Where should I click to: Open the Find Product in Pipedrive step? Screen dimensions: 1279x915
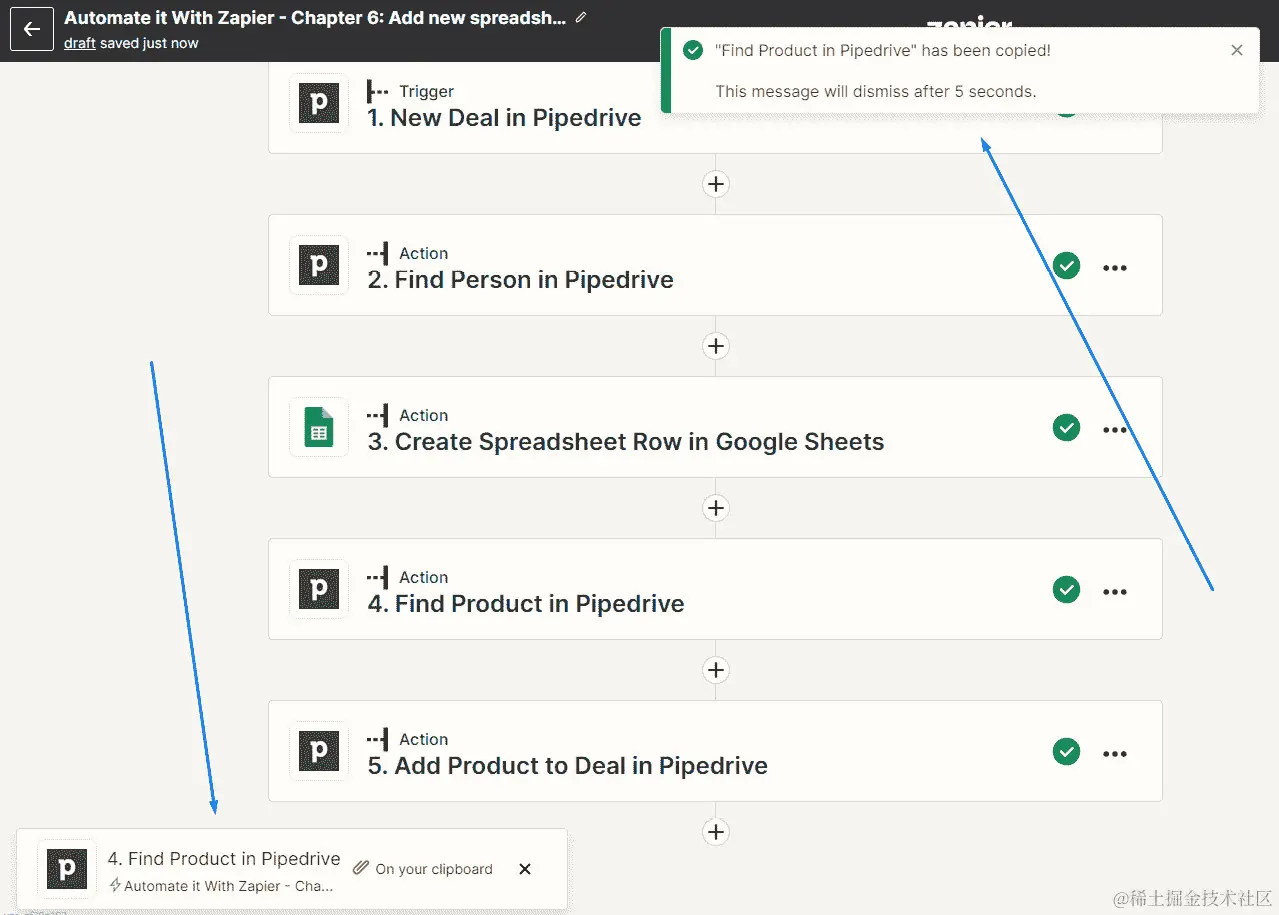point(540,603)
